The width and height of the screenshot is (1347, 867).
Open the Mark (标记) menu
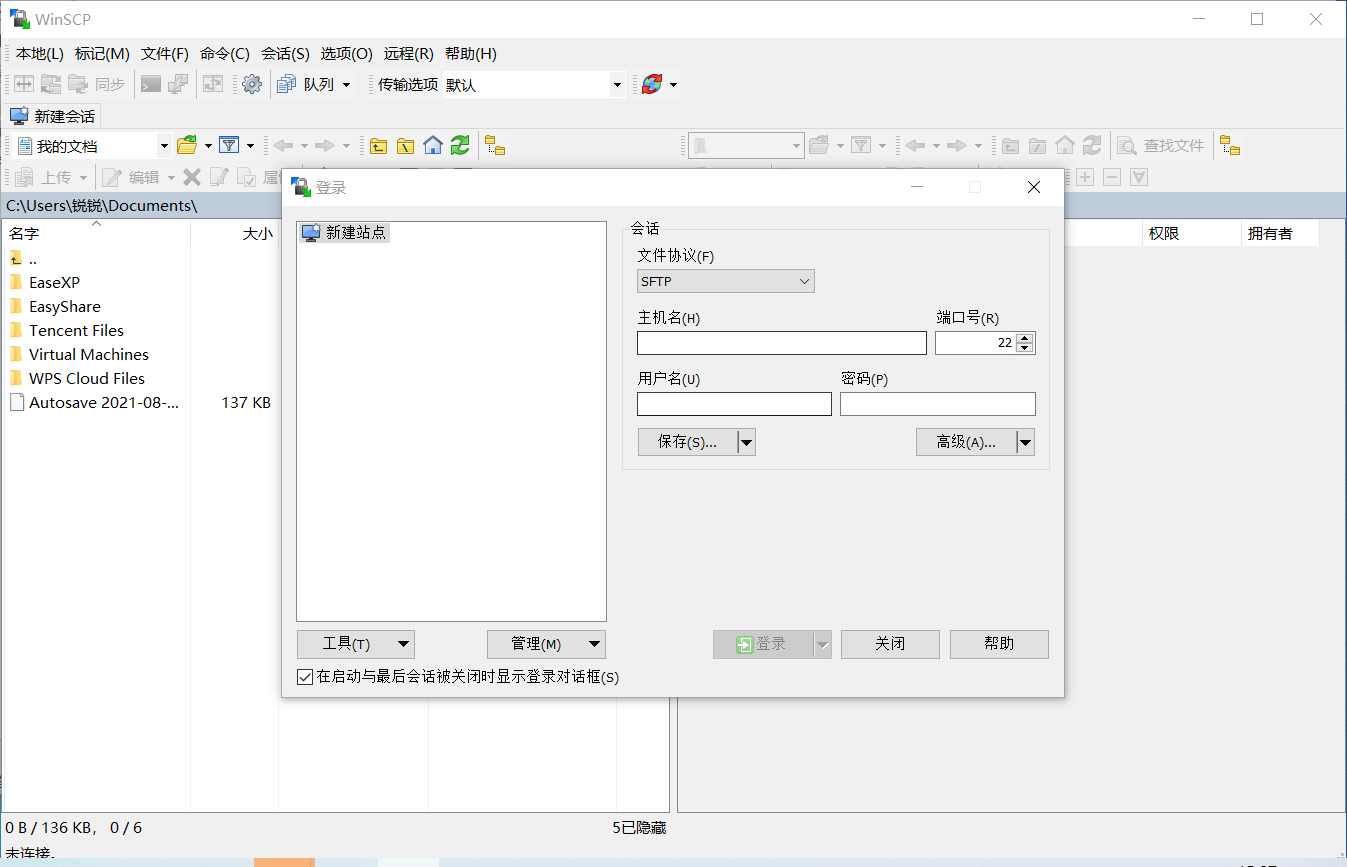tap(102, 54)
